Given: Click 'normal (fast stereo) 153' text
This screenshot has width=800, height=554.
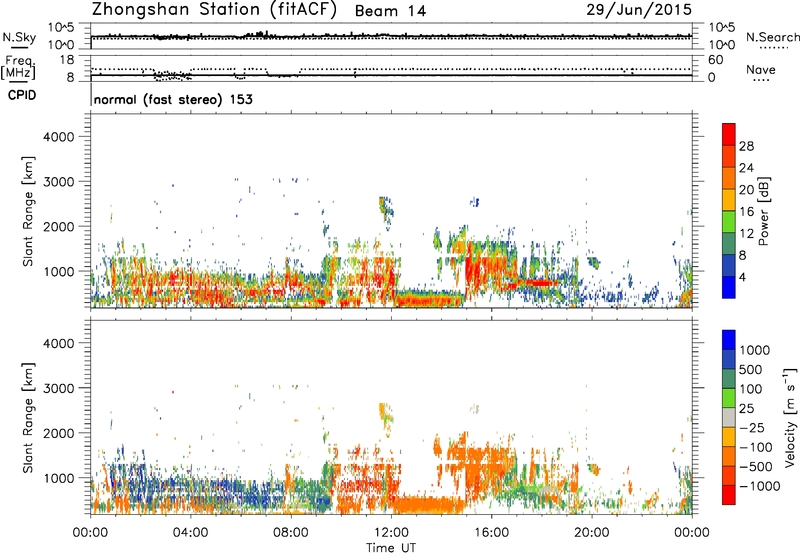Looking at the screenshot, I should pos(173,99).
